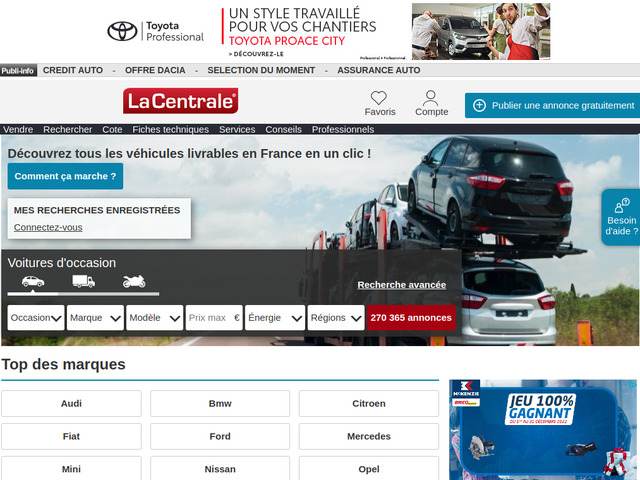Click the Prix max input field

coord(214,318)
